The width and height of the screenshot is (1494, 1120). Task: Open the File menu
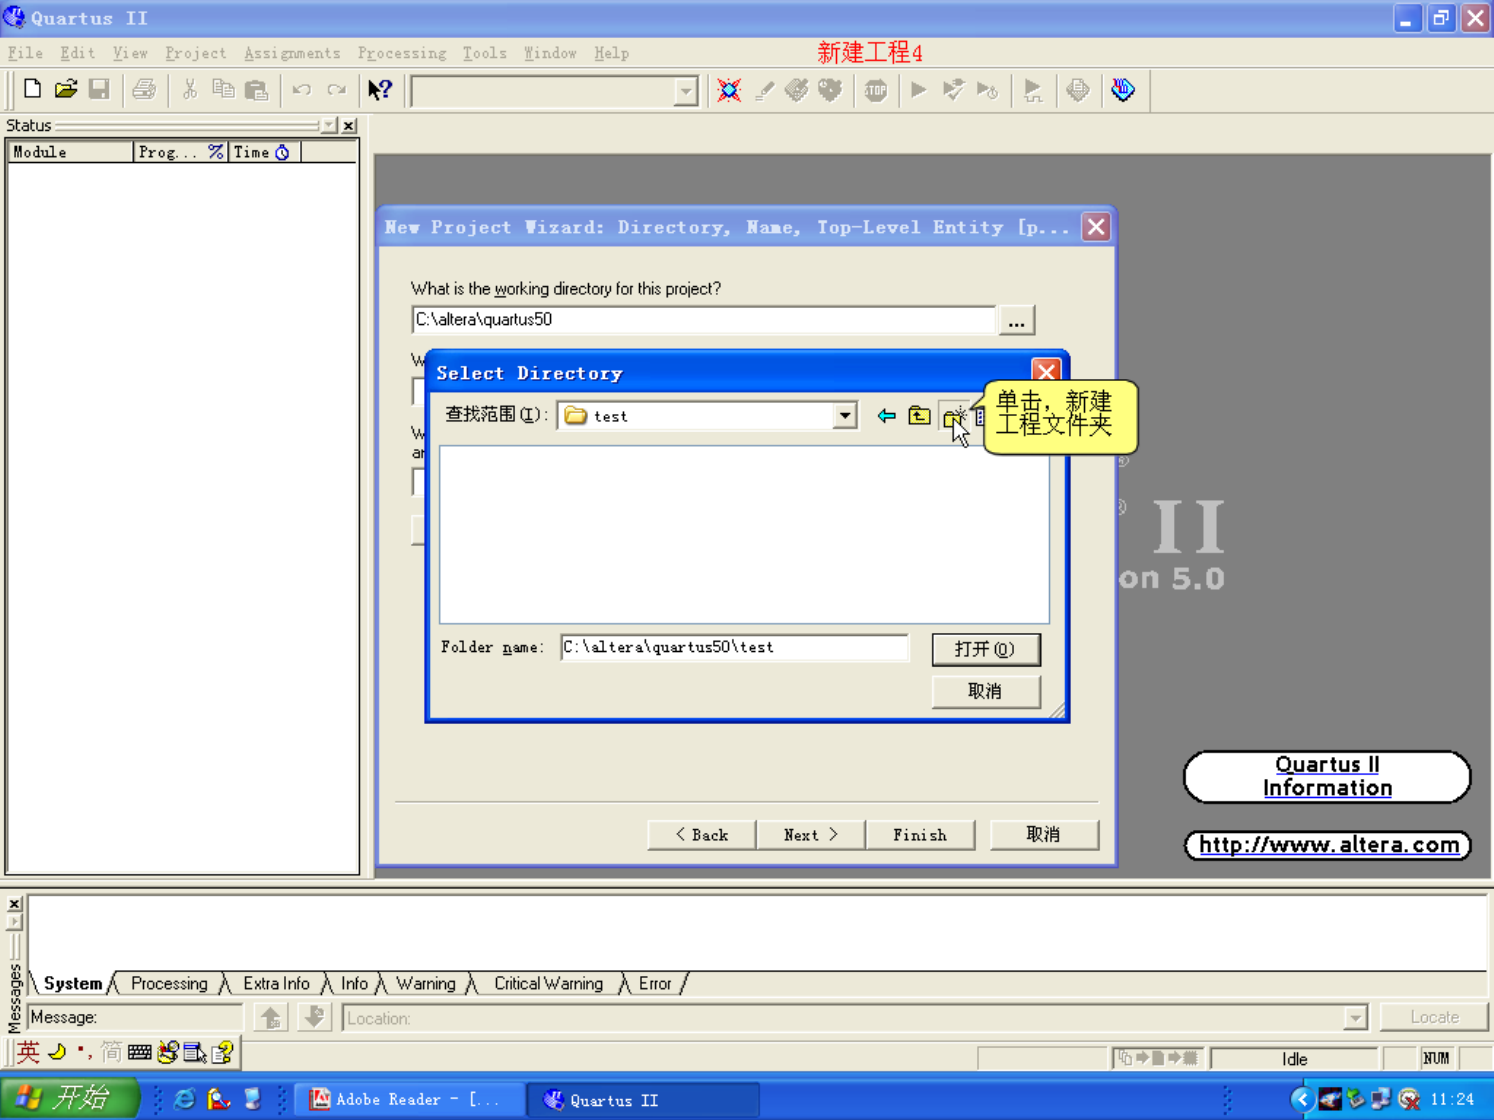click(x=25, y=53)
